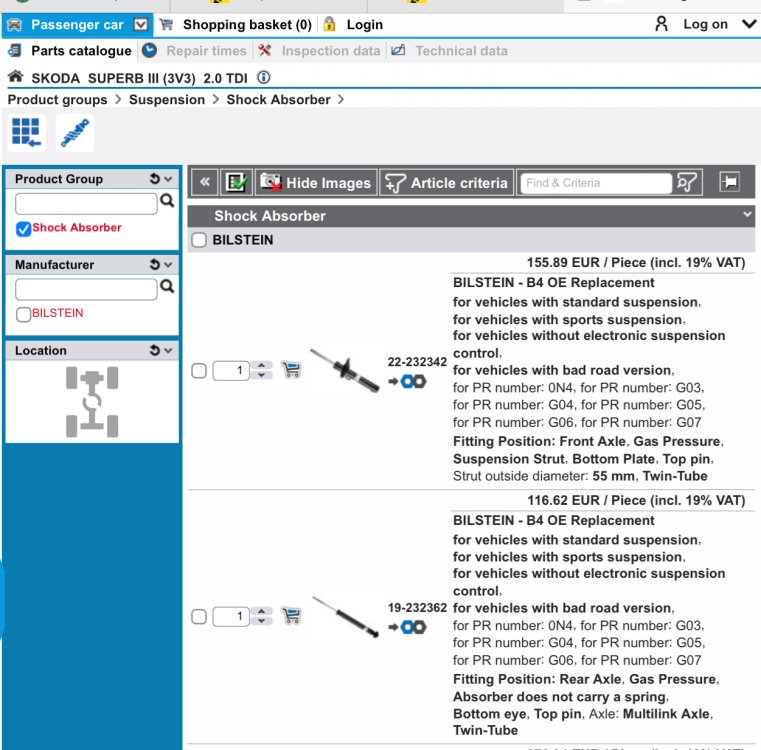
Task: Check the BILSTEIN group header checkbox
Action: [x=199, y=240]
